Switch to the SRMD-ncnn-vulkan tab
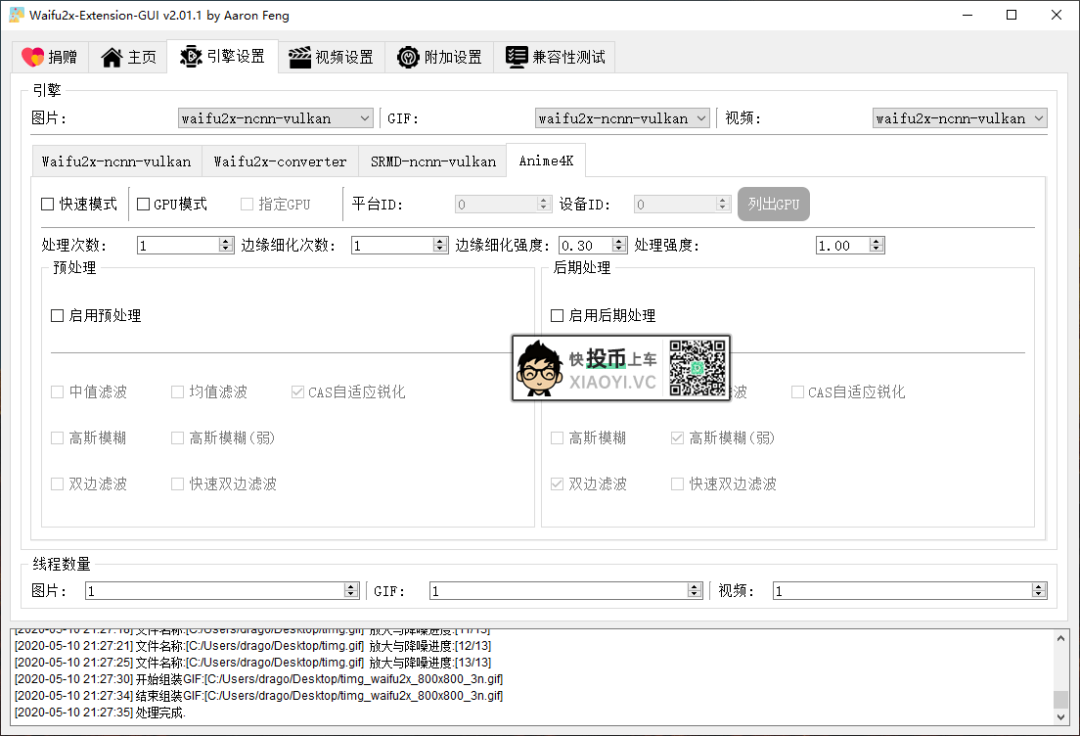Image resolution: width=1080 pixels, height=736 pixels. click(x=432, y=160)
